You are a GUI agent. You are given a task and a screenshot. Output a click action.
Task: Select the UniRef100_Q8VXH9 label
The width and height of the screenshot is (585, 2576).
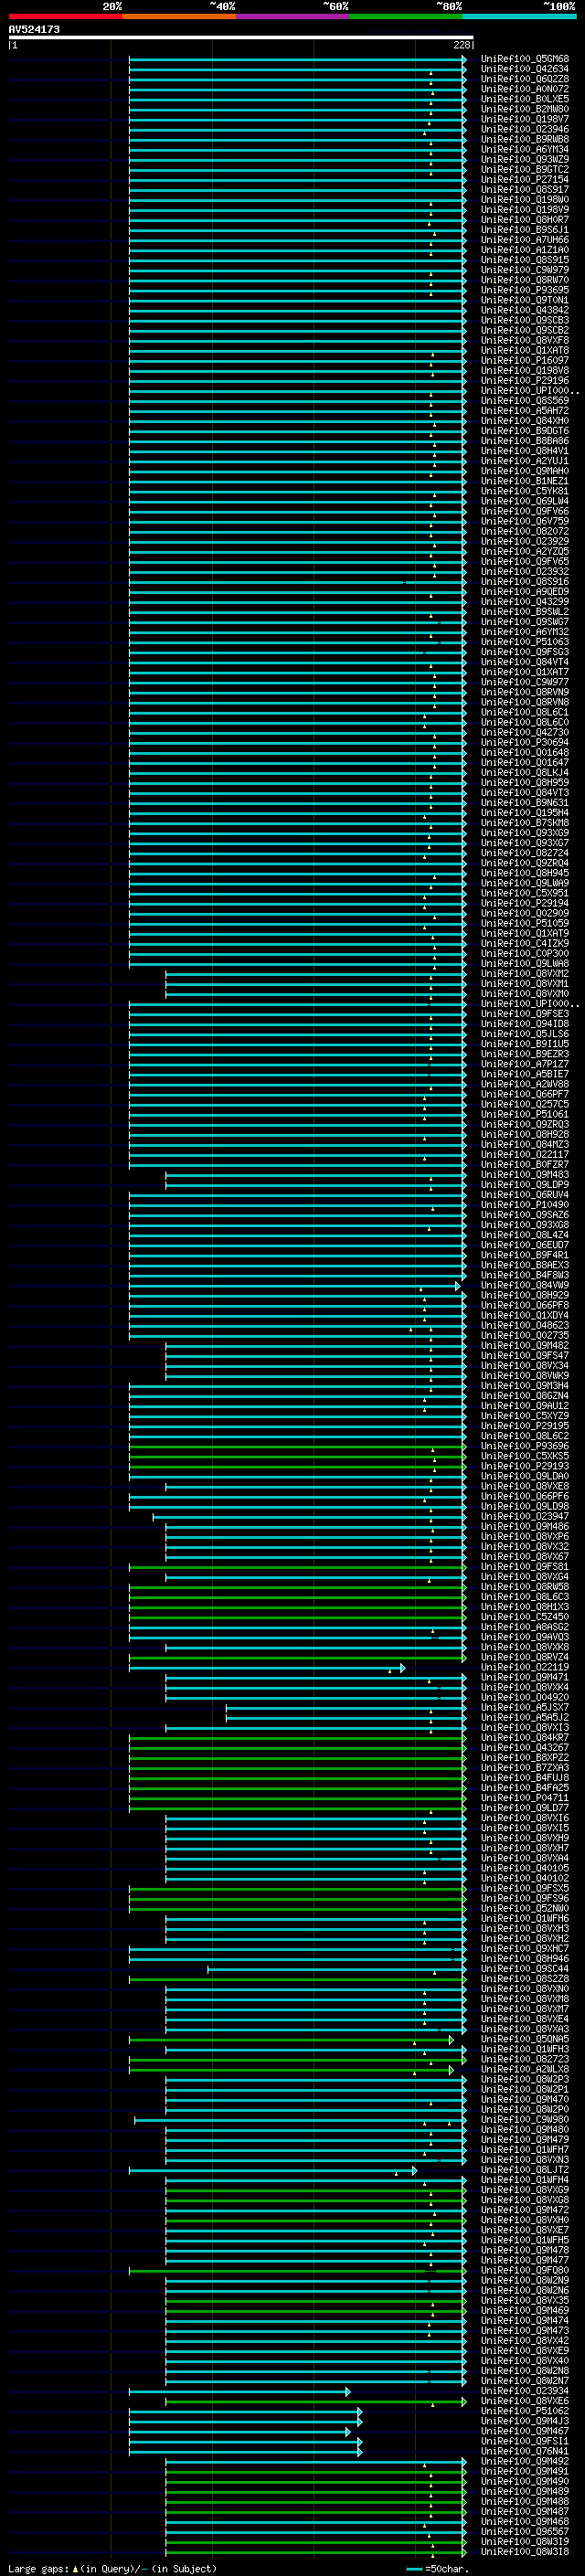click(x=525, y=1838)
